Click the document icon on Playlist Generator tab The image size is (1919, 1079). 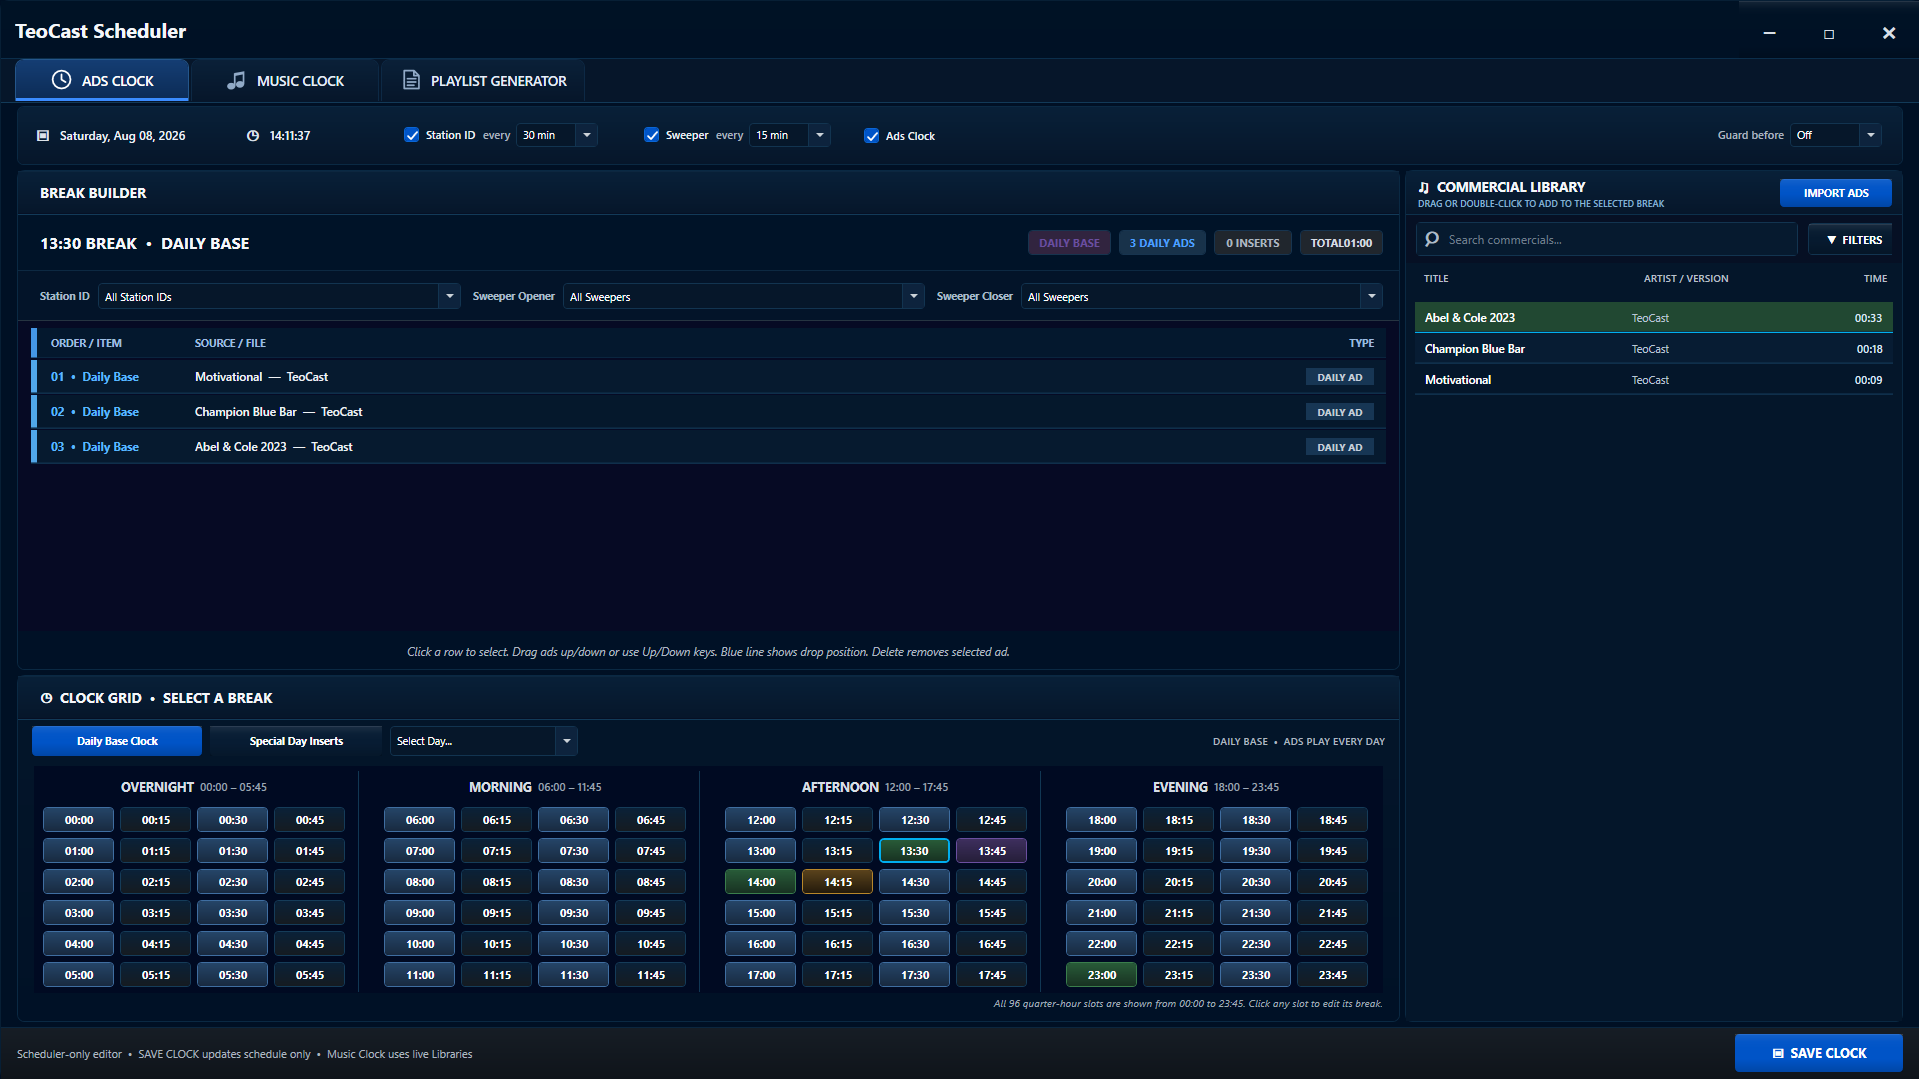point(411,80)
